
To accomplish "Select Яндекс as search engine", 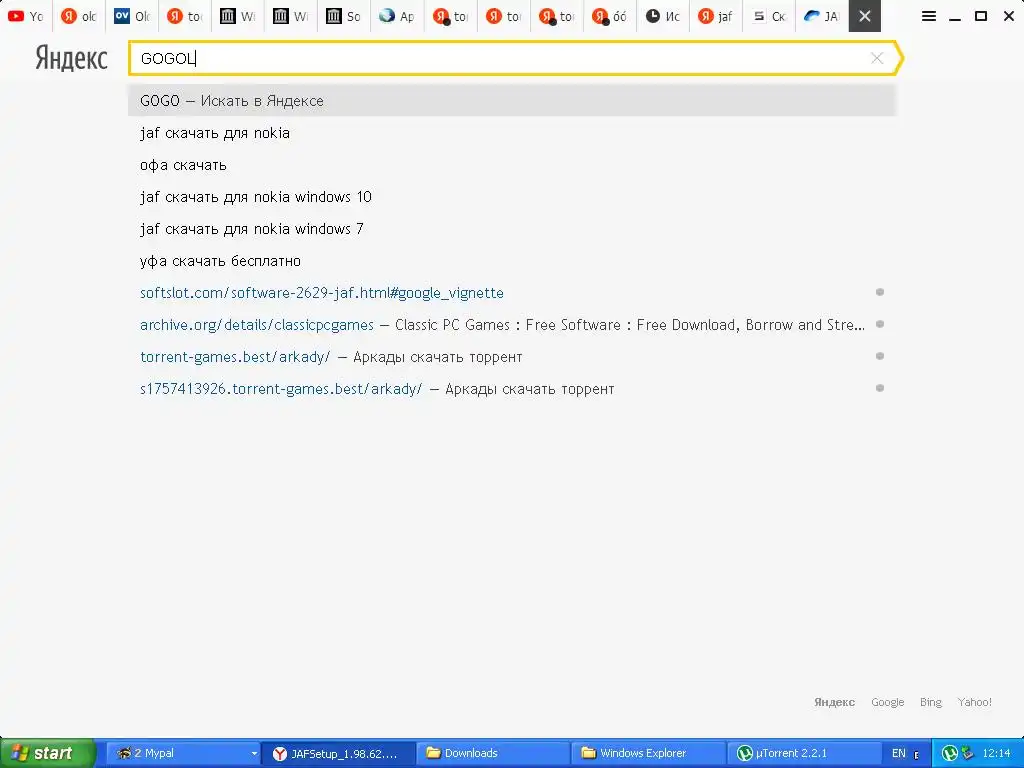I will pos(834,702).
